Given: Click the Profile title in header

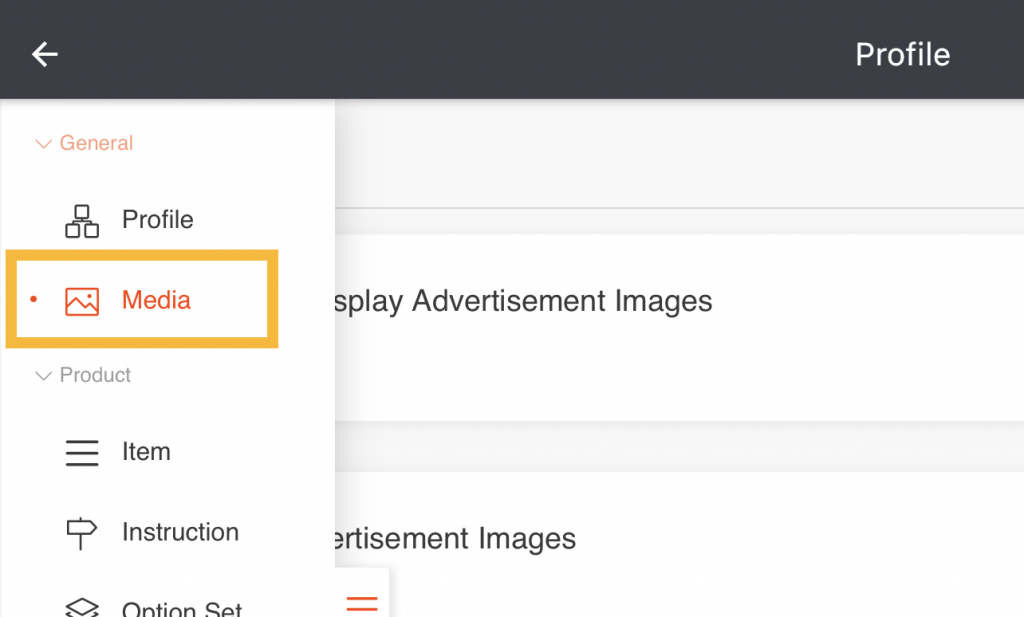Looking at the screenshot, I should tap(902, 54).
